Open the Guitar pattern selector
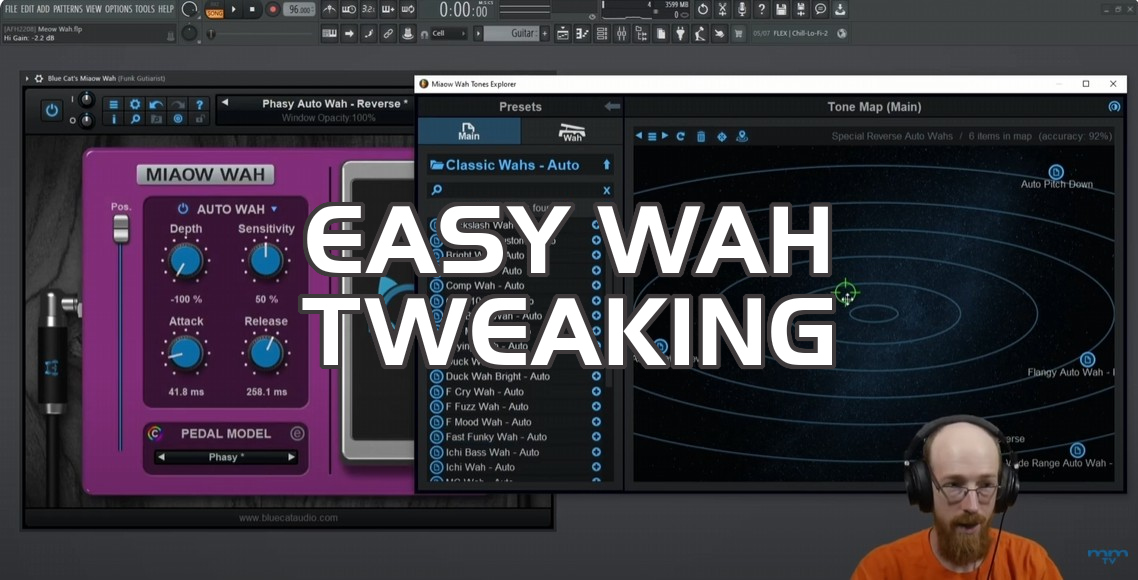This screenshot has height=580, width=1138. coord(512,33)
